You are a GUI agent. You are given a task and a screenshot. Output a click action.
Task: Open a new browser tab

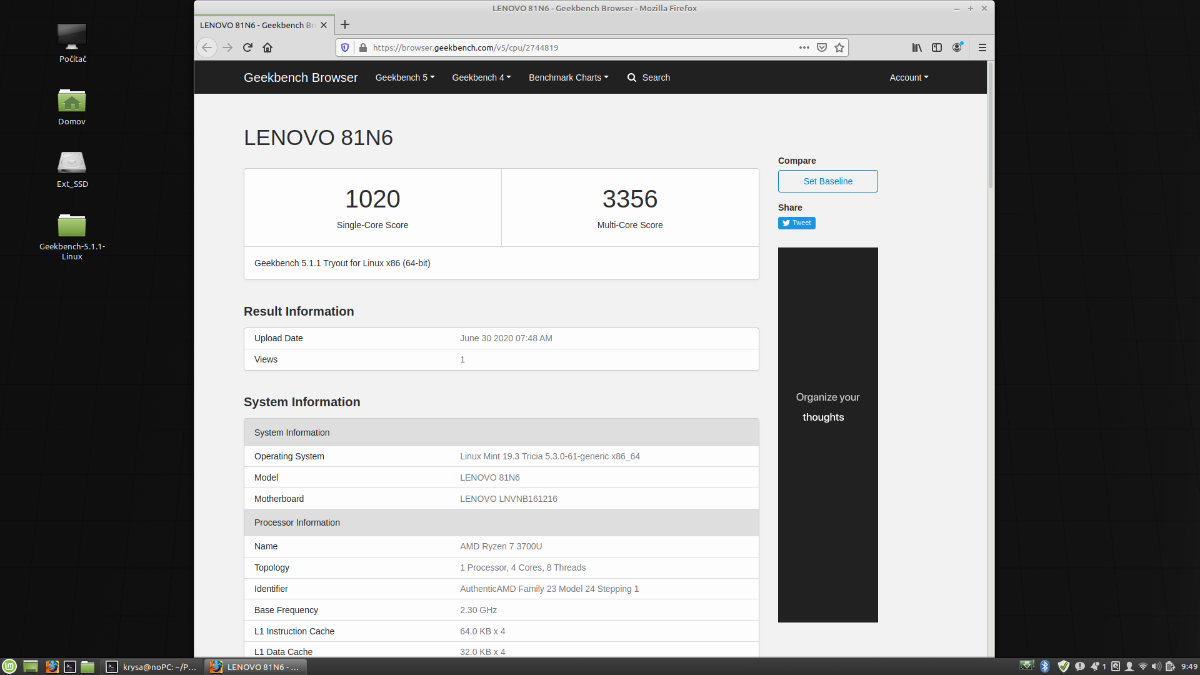point(345,24)
